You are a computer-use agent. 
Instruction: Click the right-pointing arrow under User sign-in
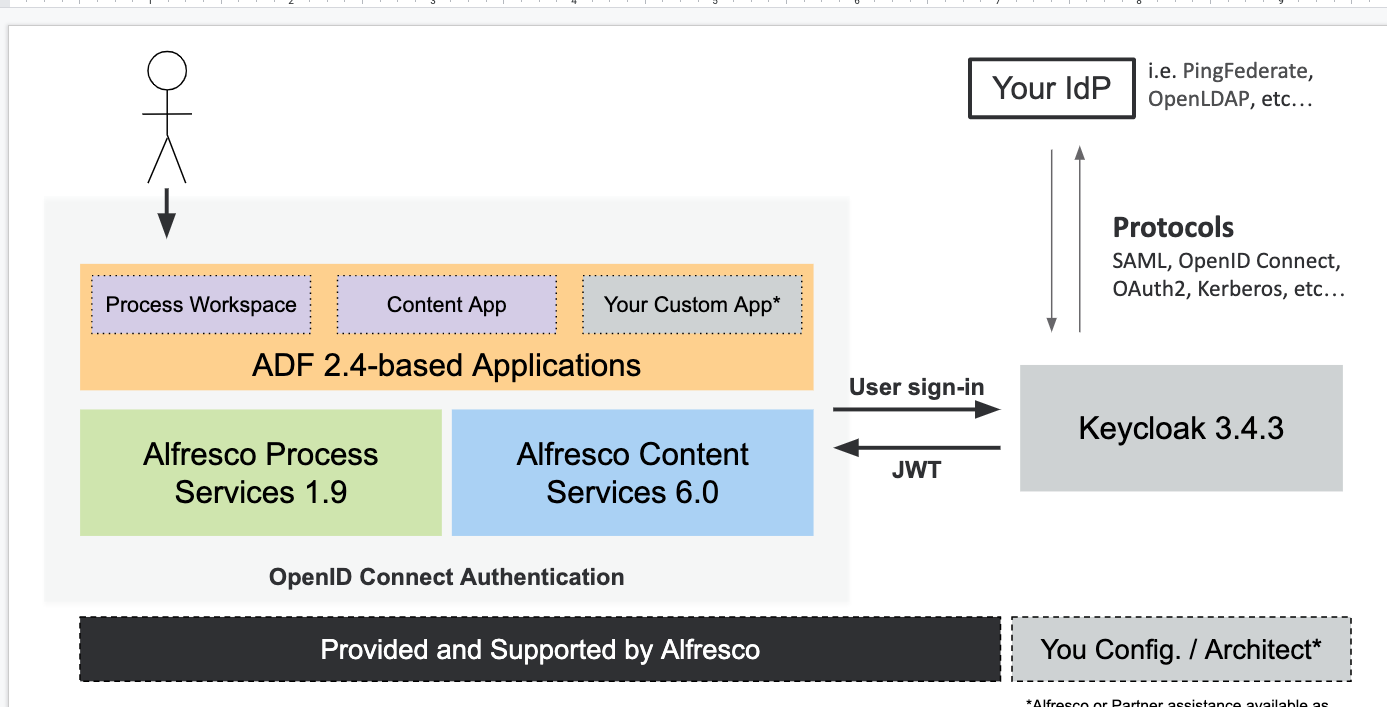917,409
